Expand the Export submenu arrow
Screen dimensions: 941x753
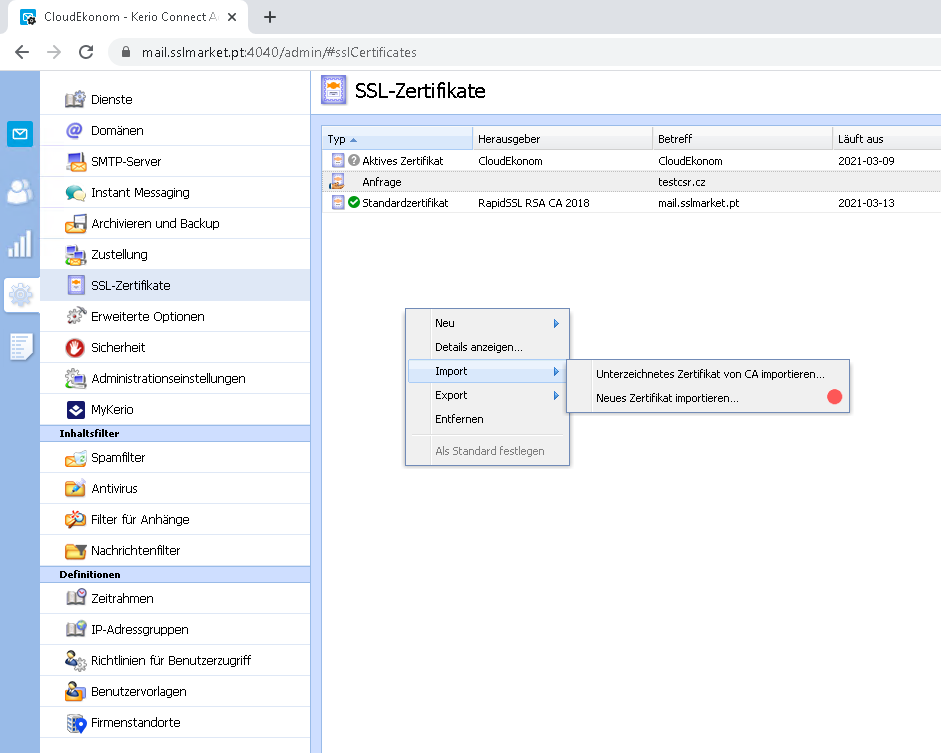556,395
